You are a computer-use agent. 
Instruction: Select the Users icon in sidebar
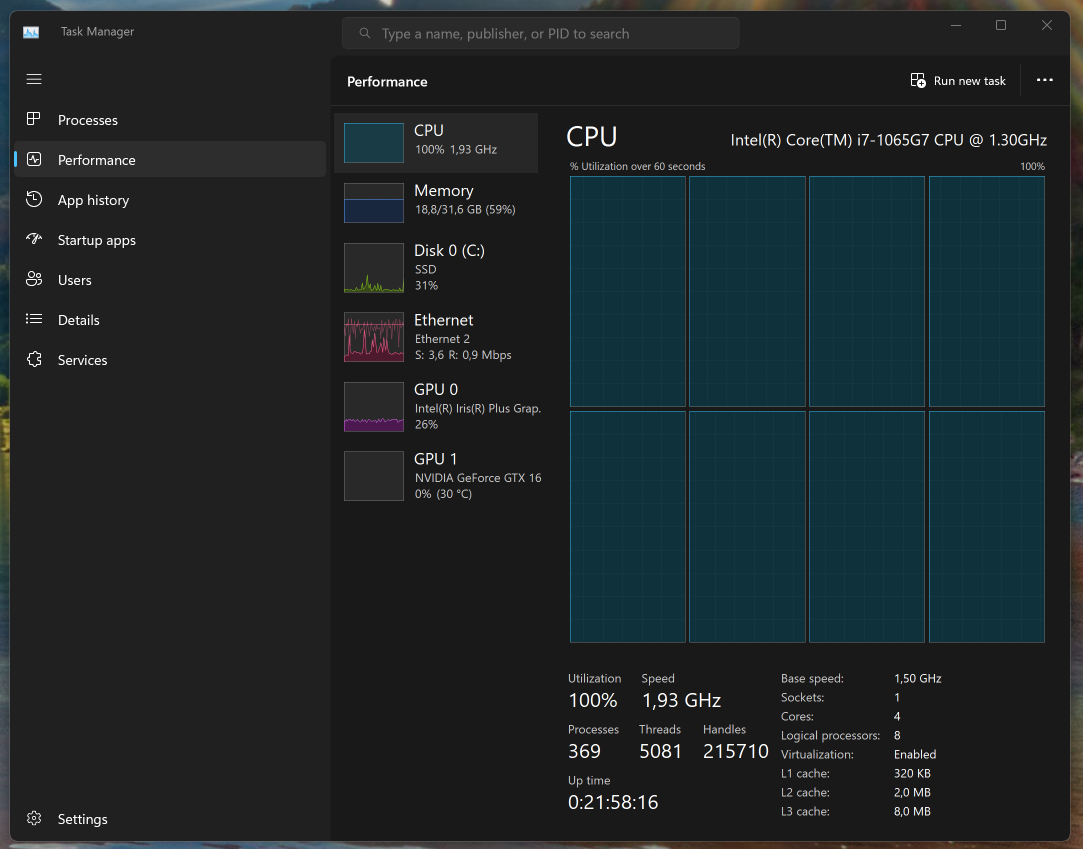34,280
